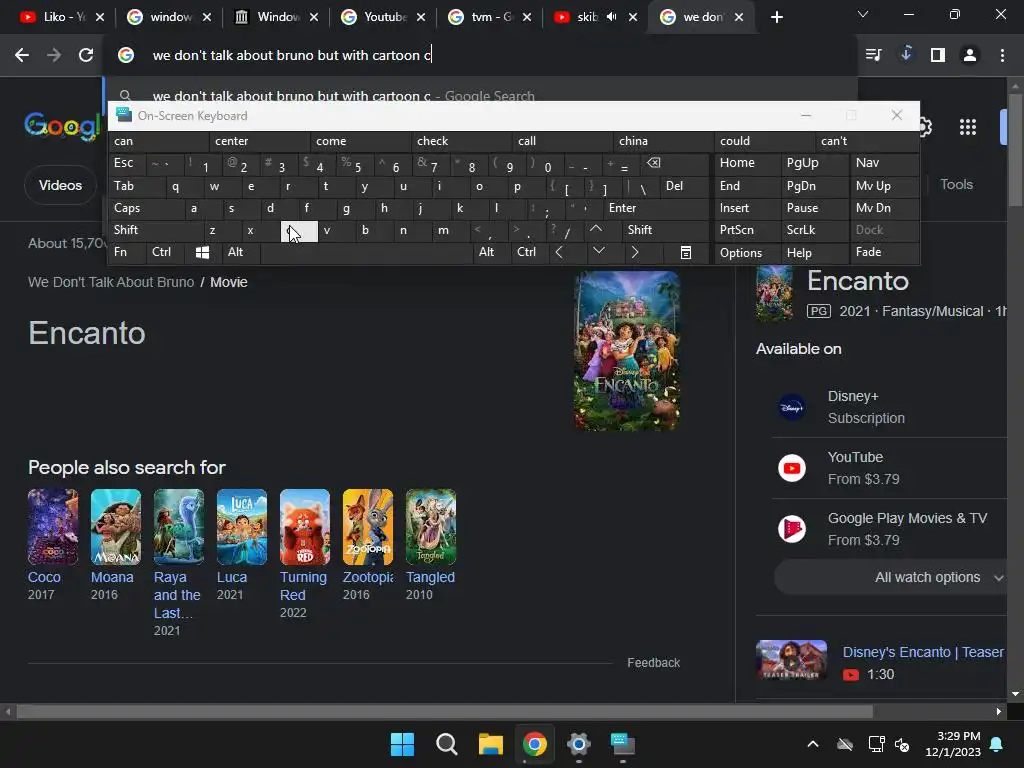This screenshot has height=768, width=1024.
Task: Open Chrome profile icon
Action: [x=970, y=56]
